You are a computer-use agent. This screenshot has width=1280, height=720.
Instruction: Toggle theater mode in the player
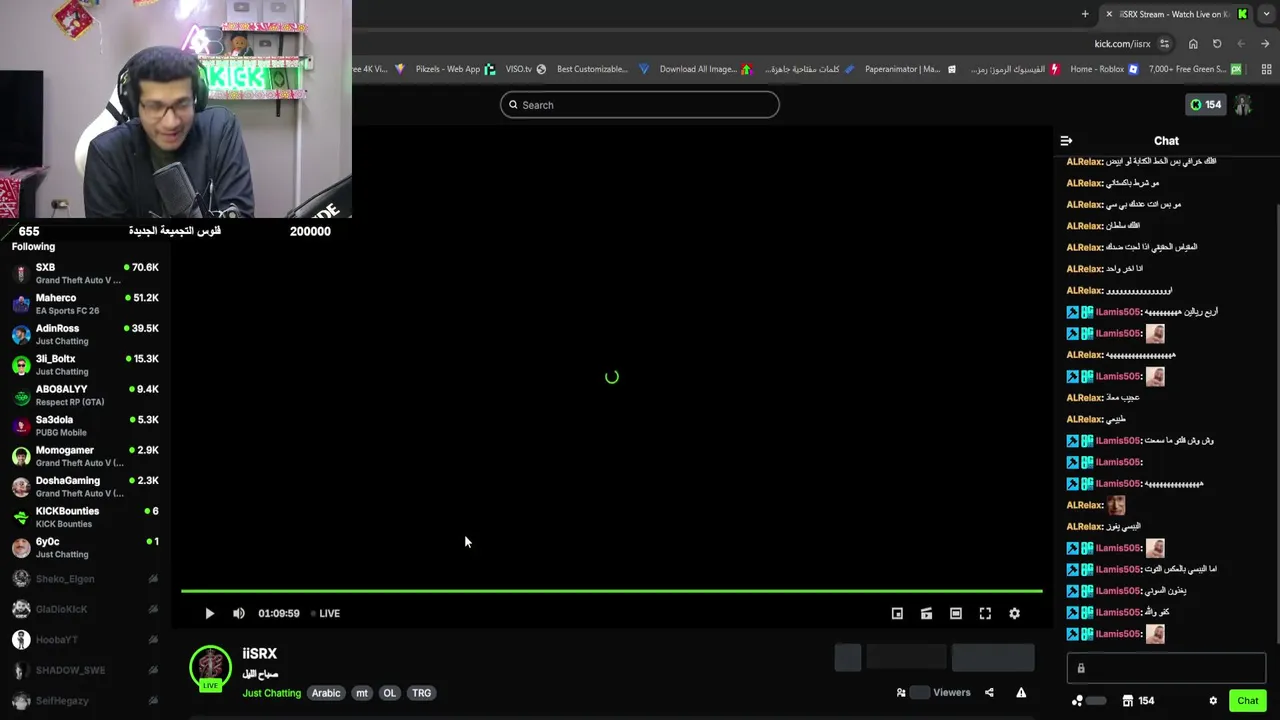pos(956,613)
